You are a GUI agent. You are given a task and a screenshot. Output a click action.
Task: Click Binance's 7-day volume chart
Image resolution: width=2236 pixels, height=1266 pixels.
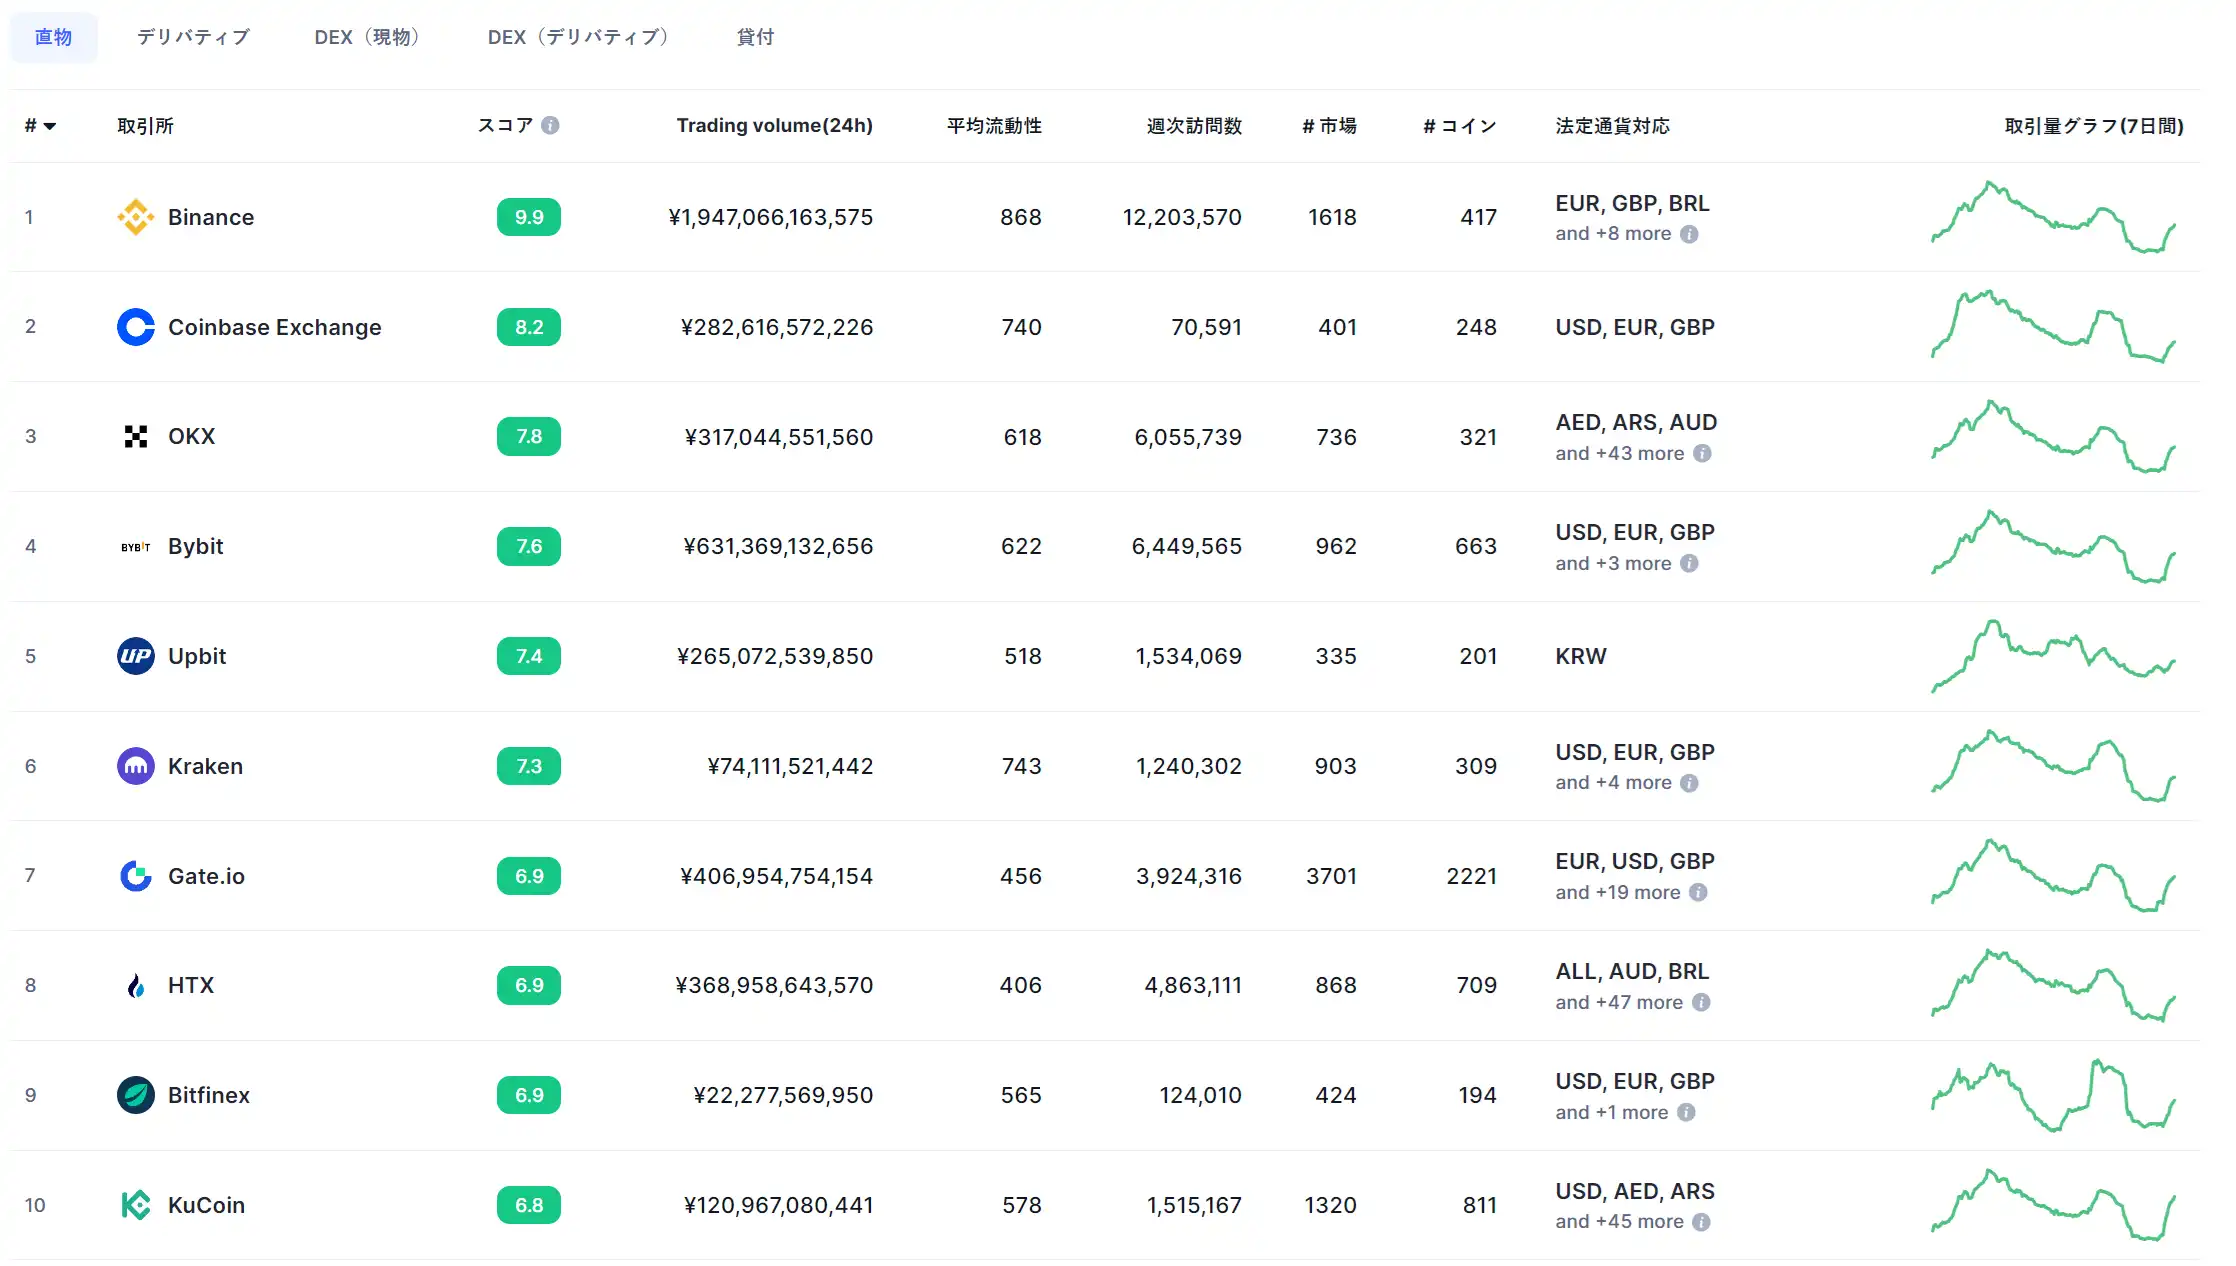(x=2053, y=217)
